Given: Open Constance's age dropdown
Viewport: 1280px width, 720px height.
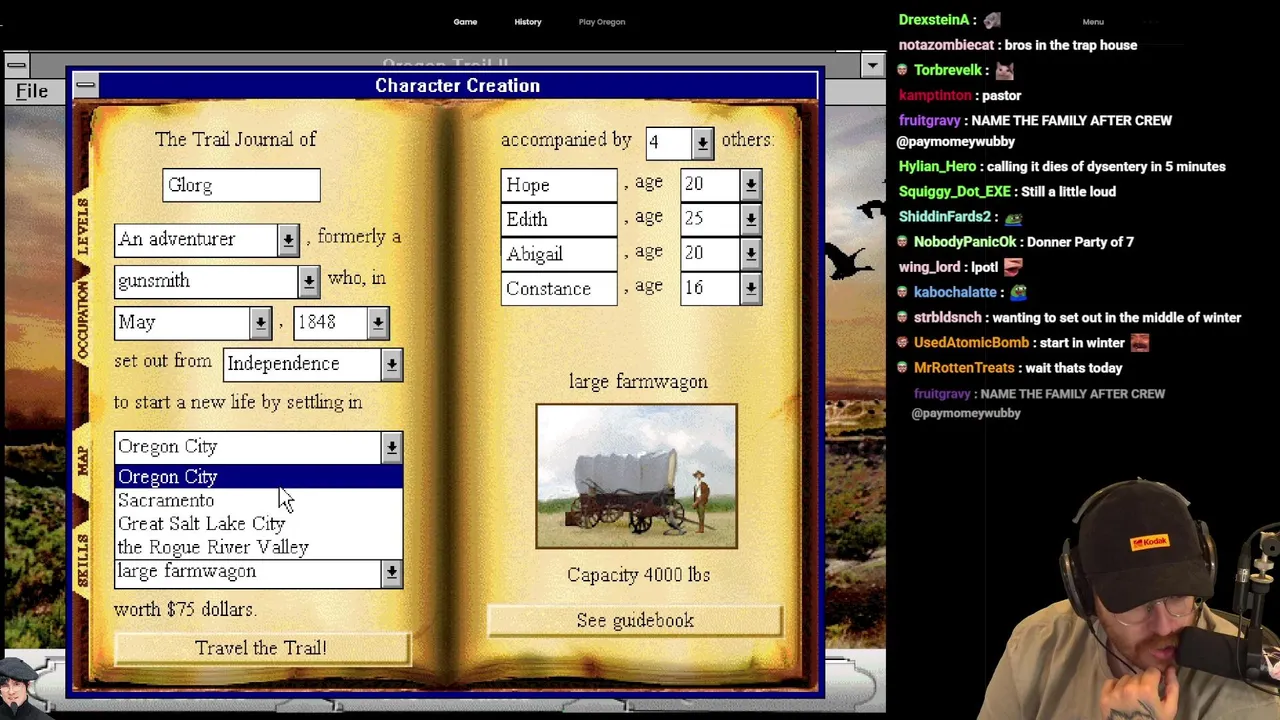Looking at the screenshot, I should tap(750, 289).
